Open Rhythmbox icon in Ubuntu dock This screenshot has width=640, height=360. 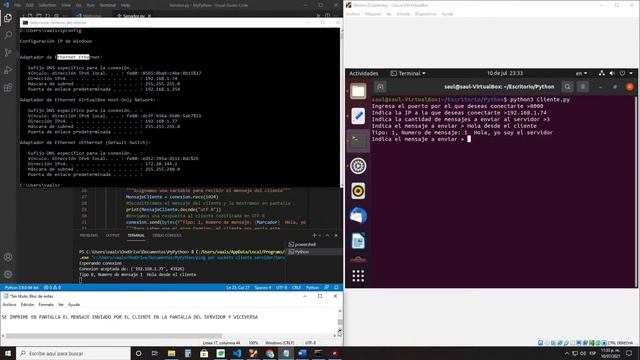tap(358, 191)
